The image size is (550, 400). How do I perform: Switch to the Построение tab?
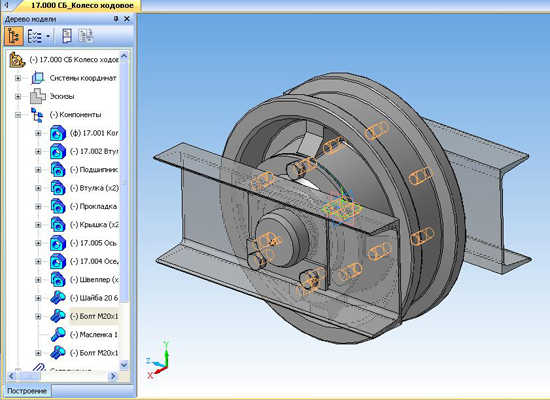tap(27, 391)
